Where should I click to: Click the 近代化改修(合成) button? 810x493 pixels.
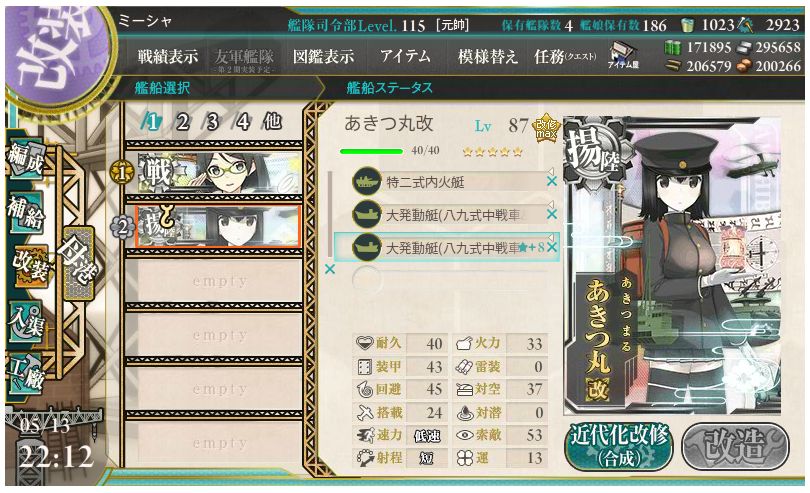click(x=619, y=446)
